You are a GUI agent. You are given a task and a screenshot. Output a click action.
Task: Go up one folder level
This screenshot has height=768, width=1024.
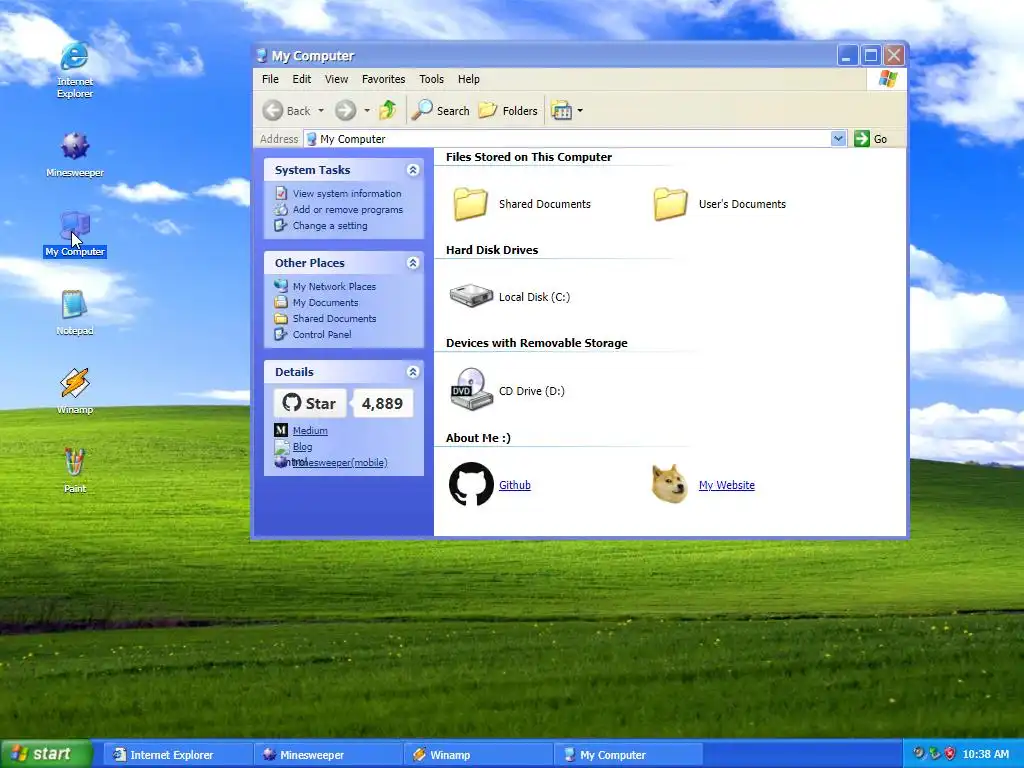(388, 110)
